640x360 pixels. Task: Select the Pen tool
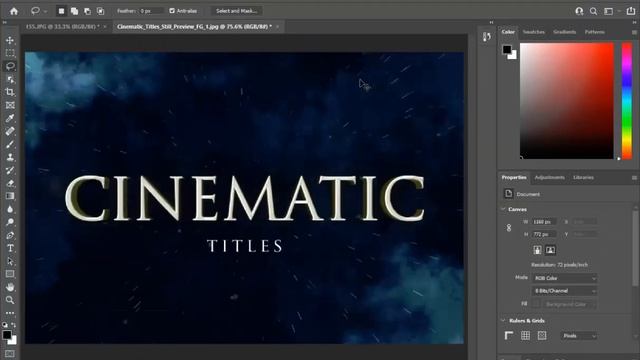click(x=10, y=236)
